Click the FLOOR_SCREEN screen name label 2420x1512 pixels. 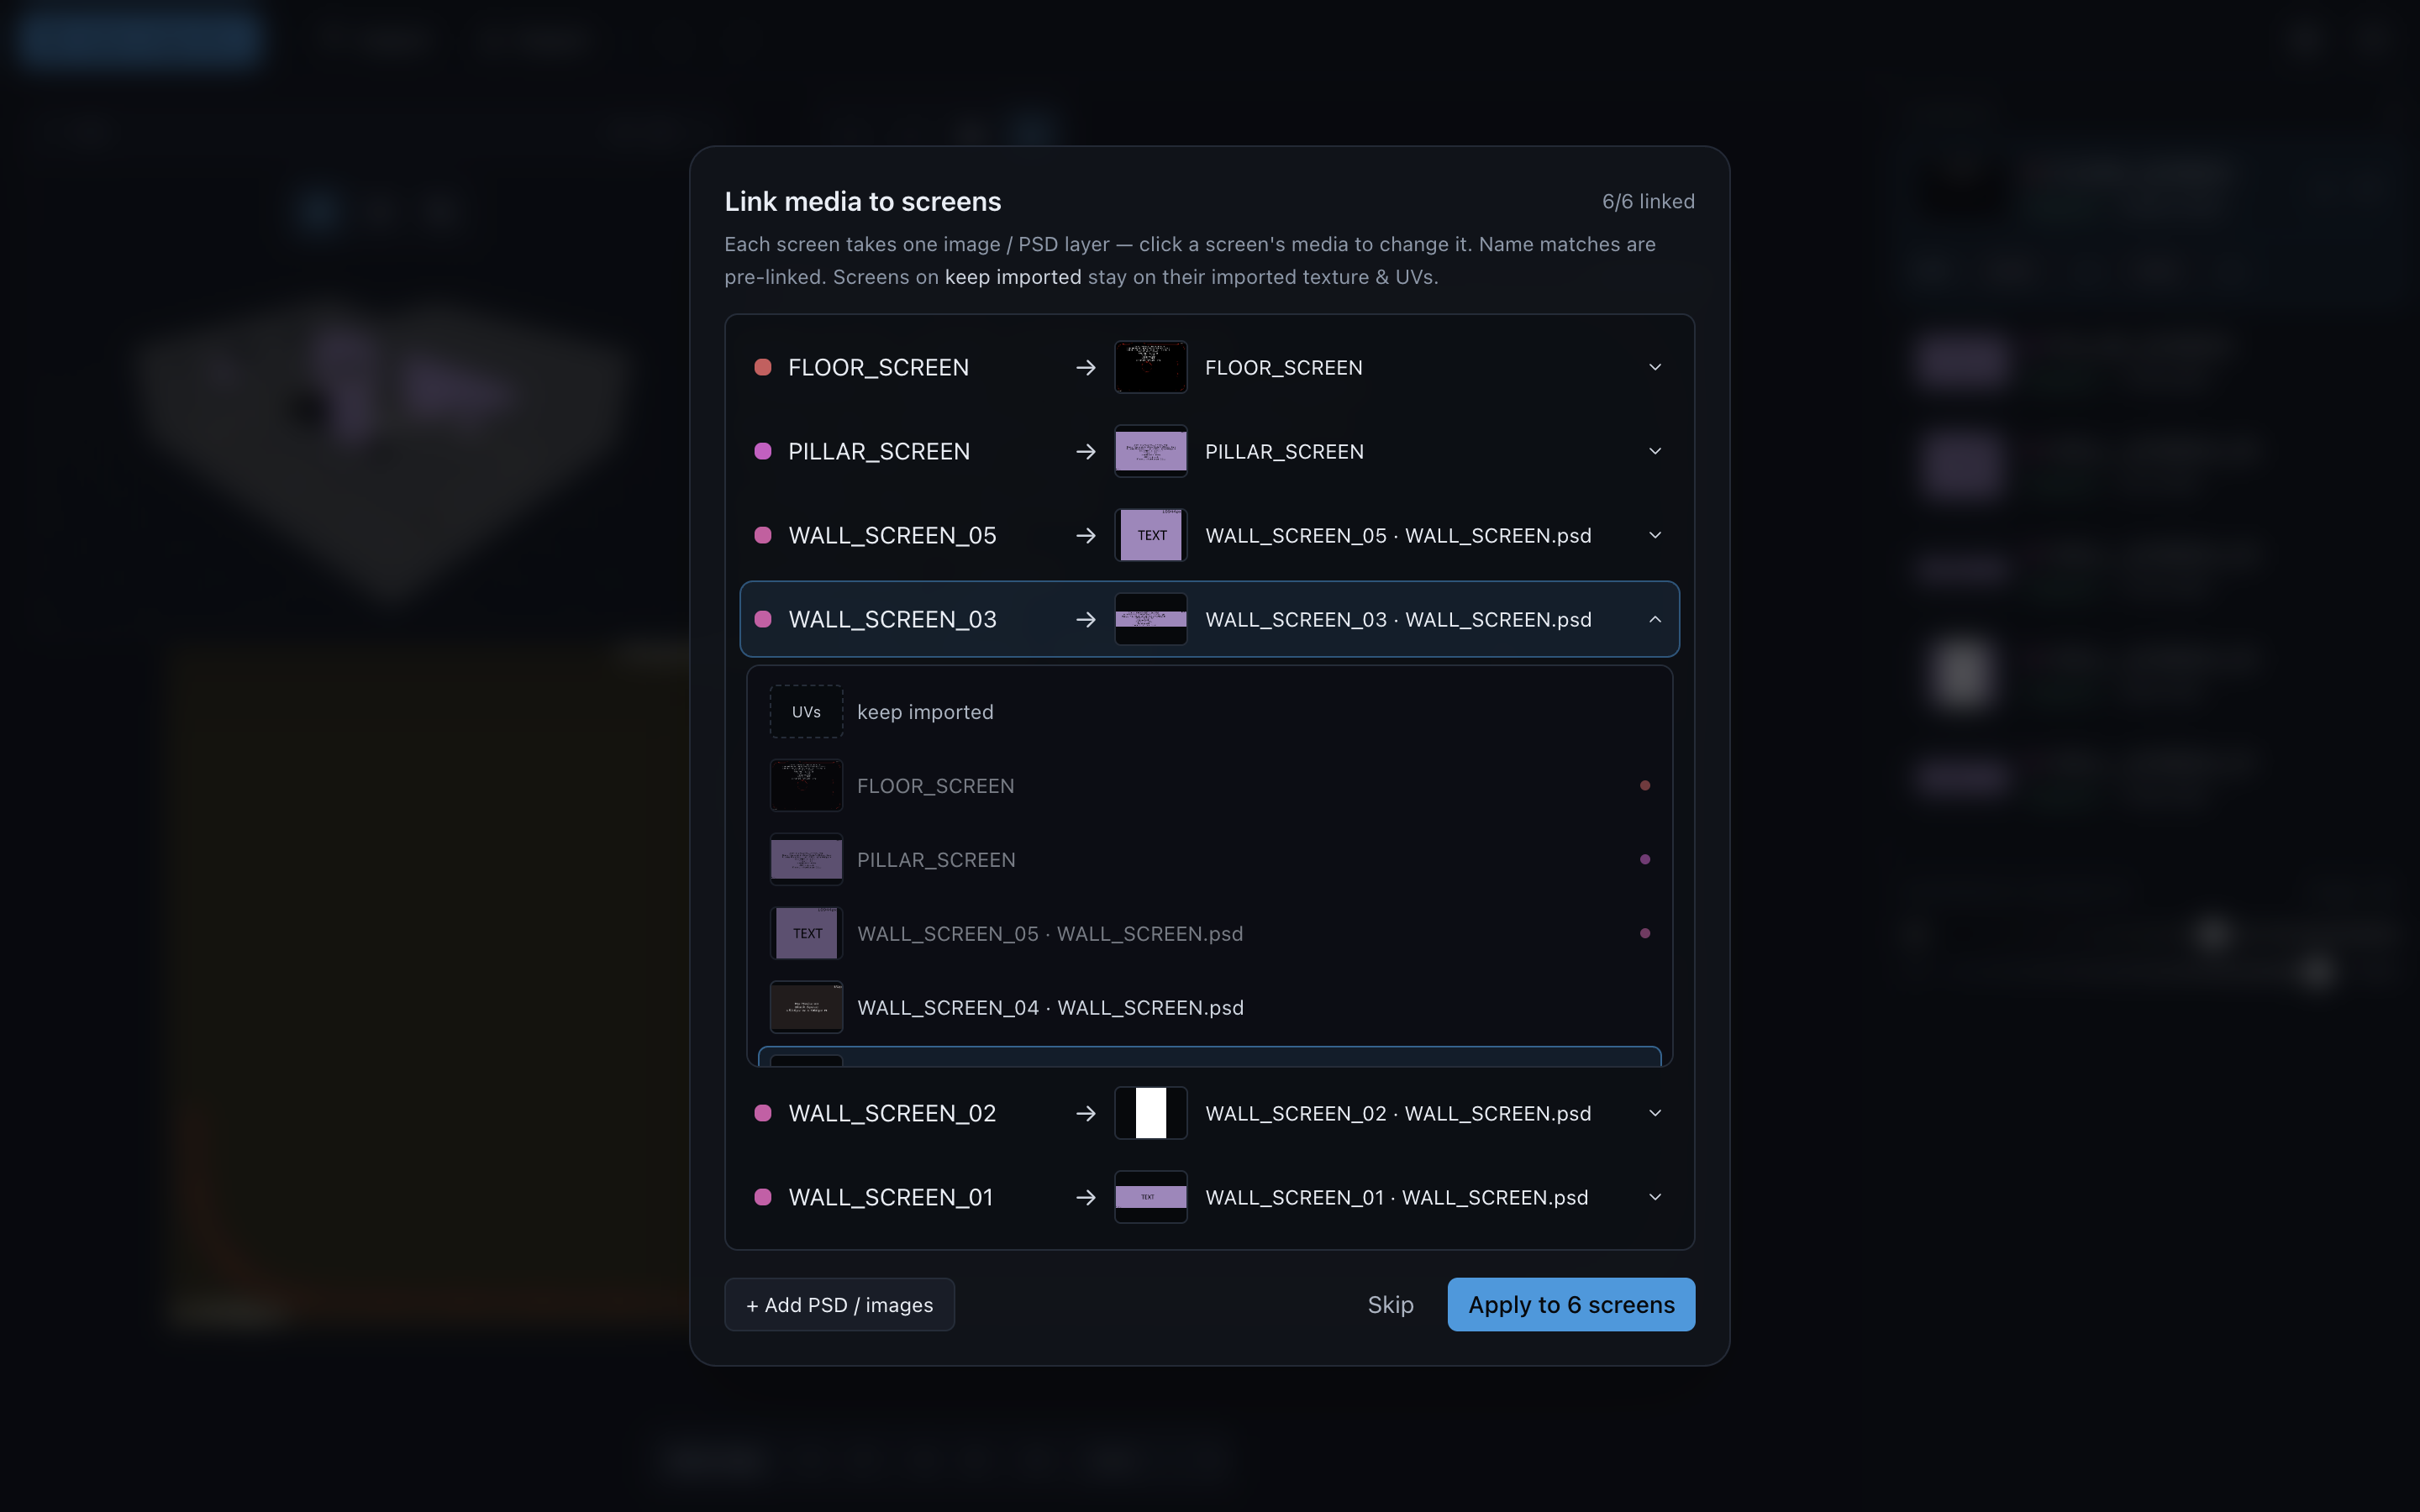point(878,367)
